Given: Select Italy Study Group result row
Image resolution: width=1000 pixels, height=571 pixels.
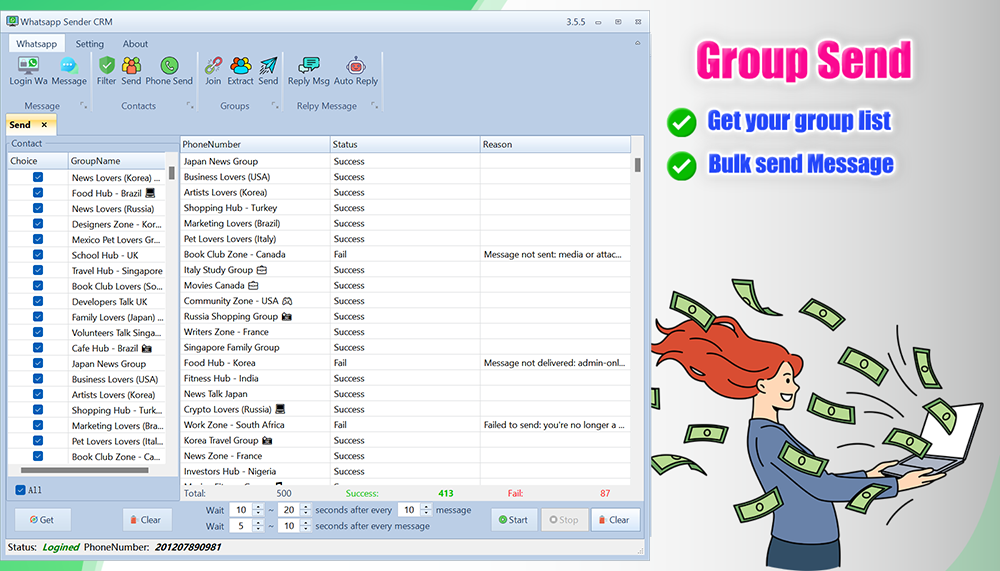Looking at the screenshot, I should 406,270.
